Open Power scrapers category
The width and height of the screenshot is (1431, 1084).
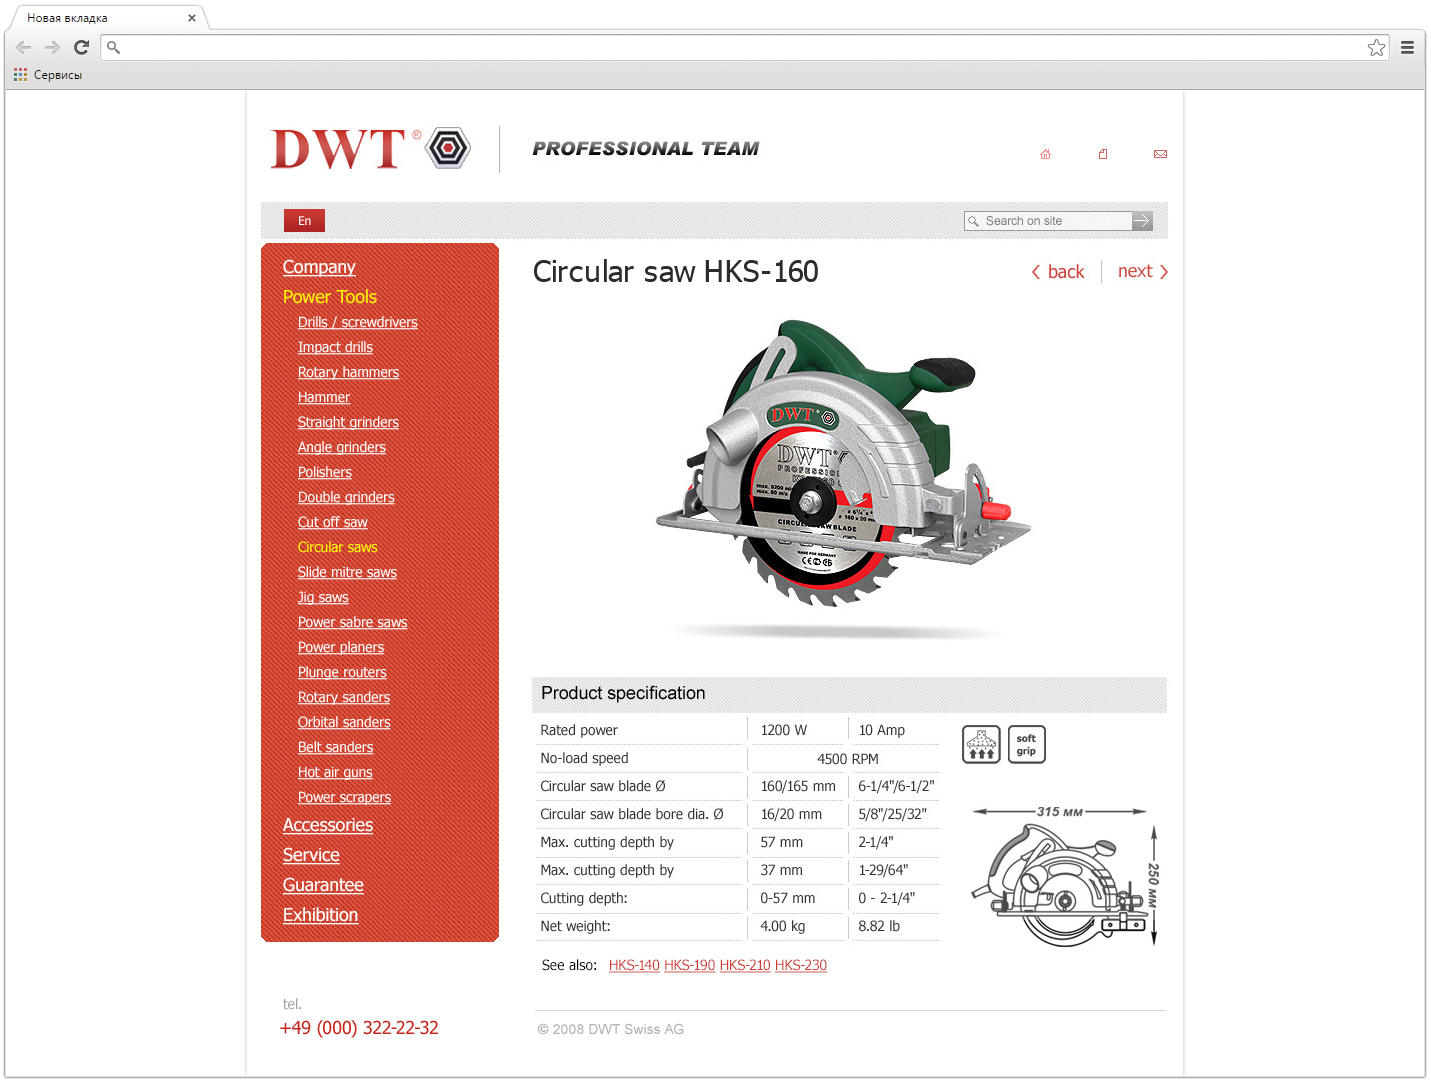(x=344, y=797)
